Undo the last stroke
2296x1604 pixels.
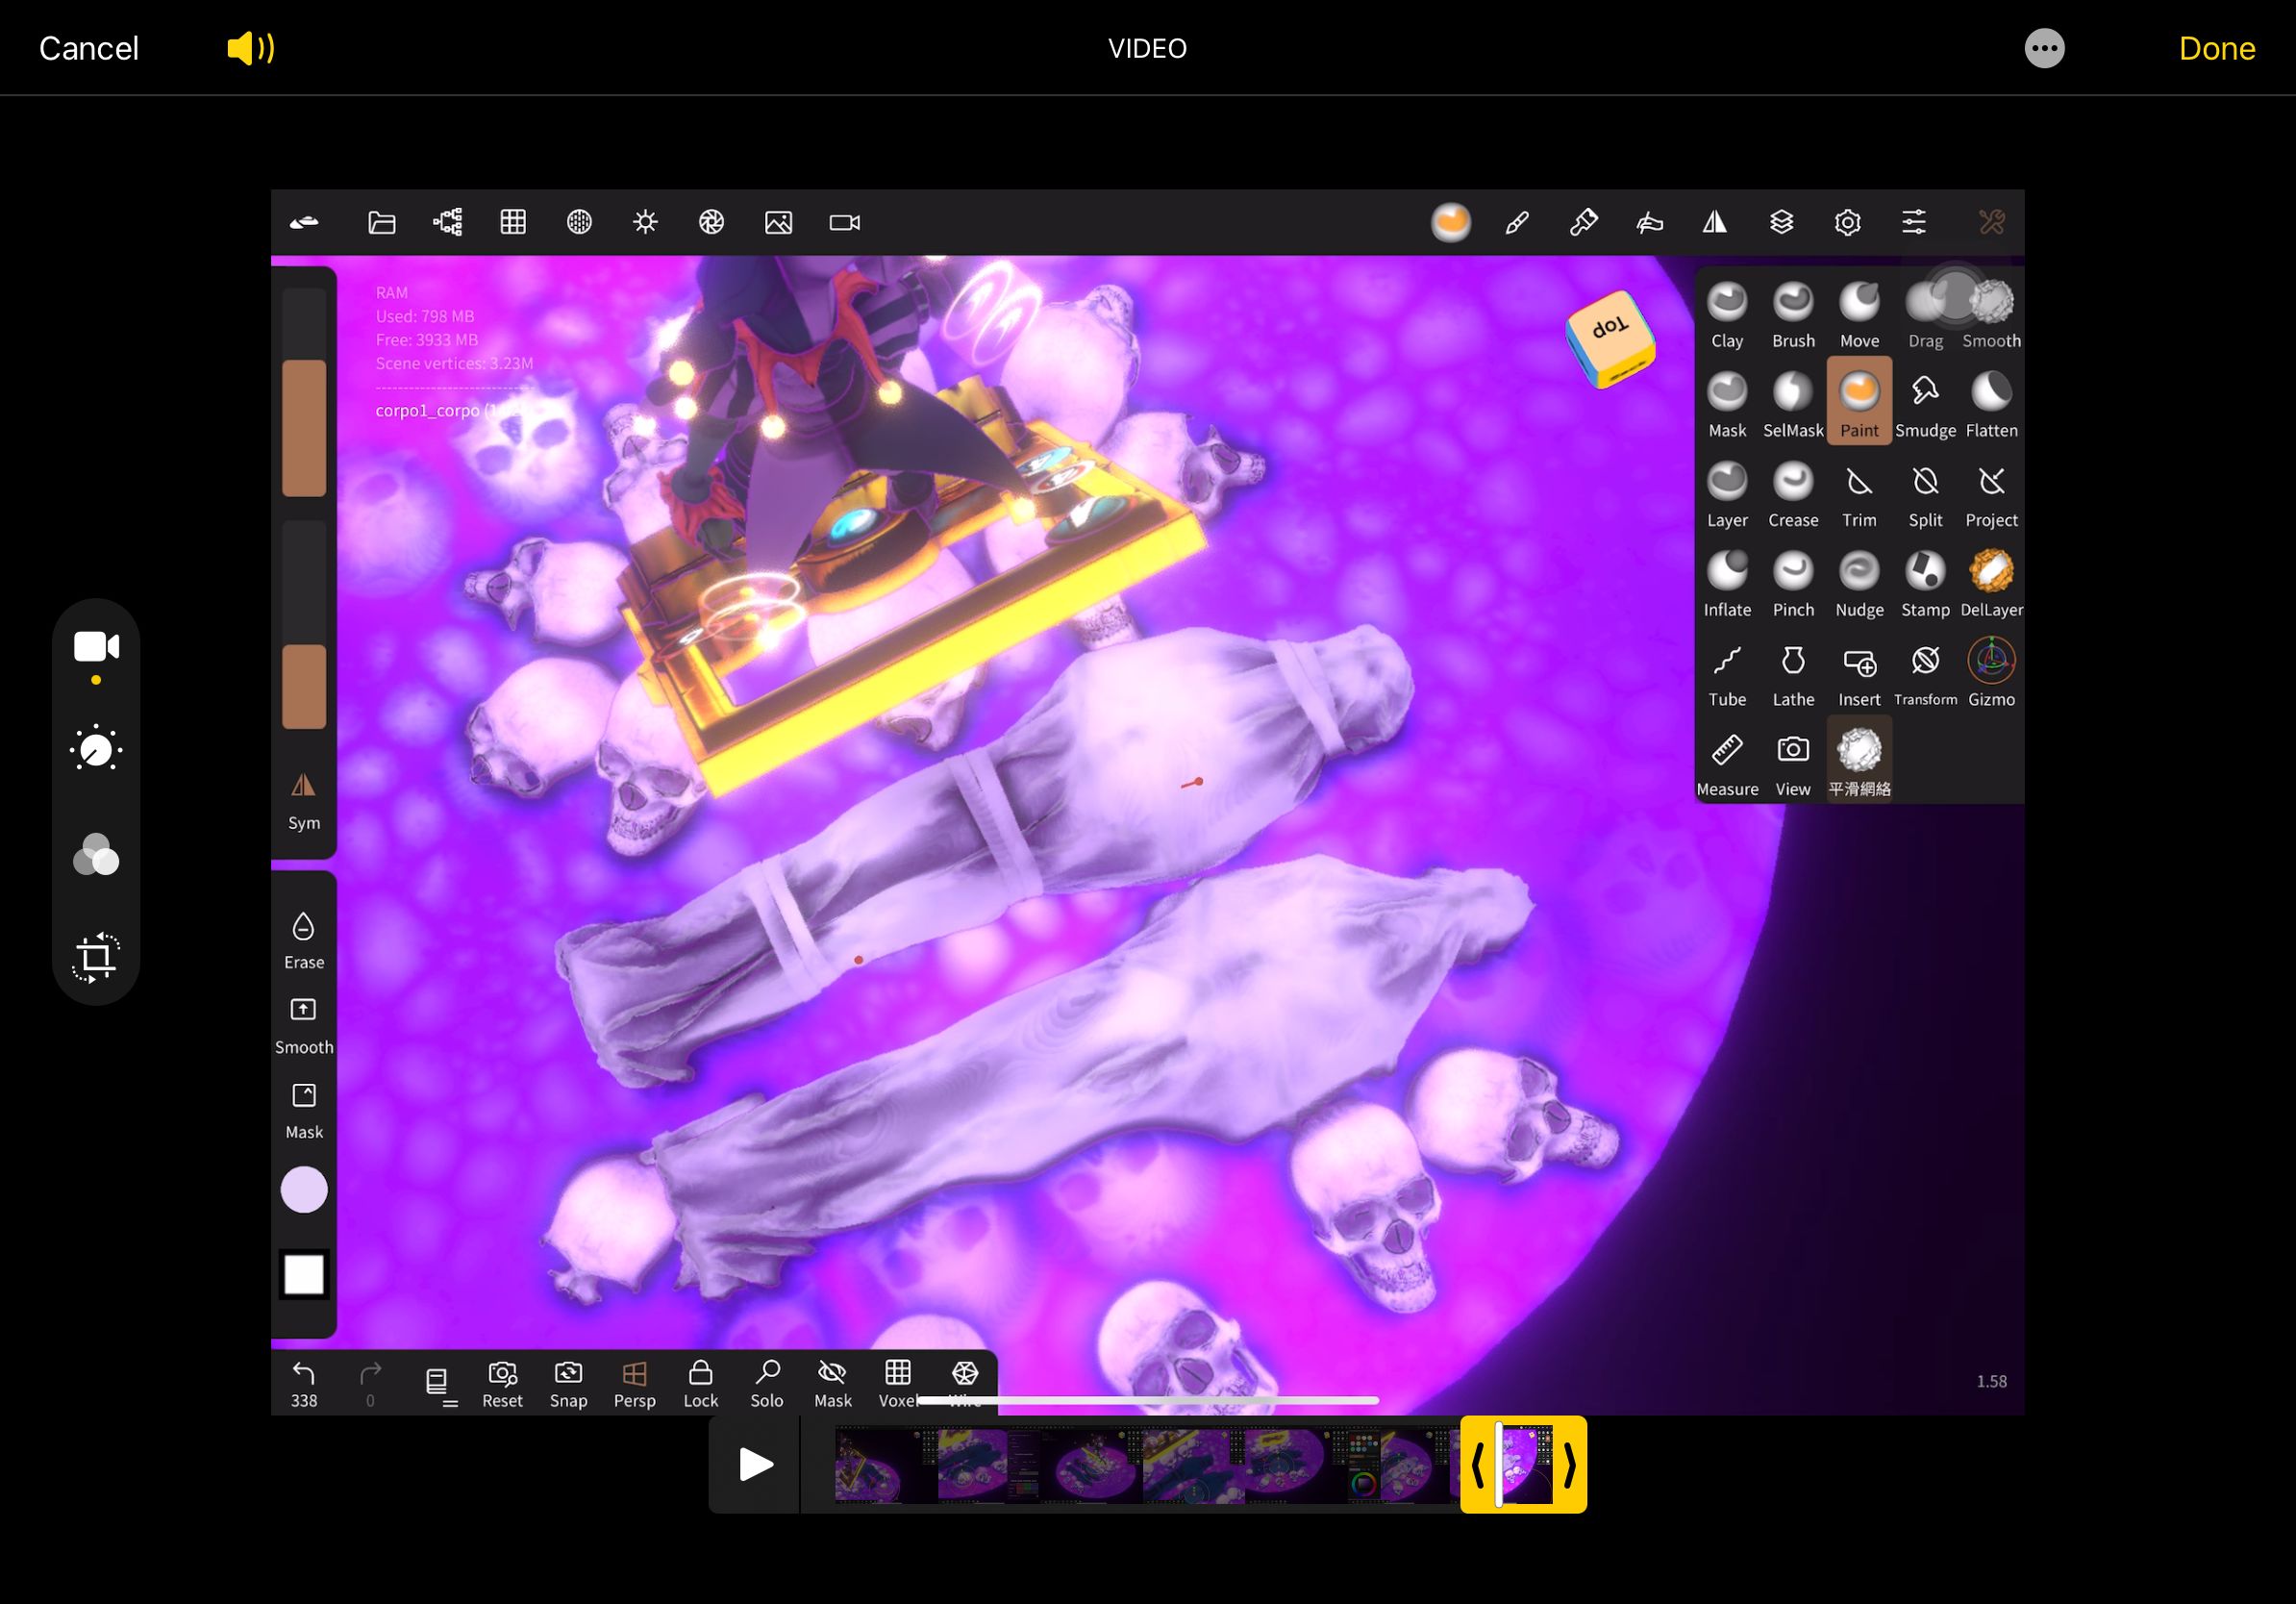click(x=304, y=1384)
